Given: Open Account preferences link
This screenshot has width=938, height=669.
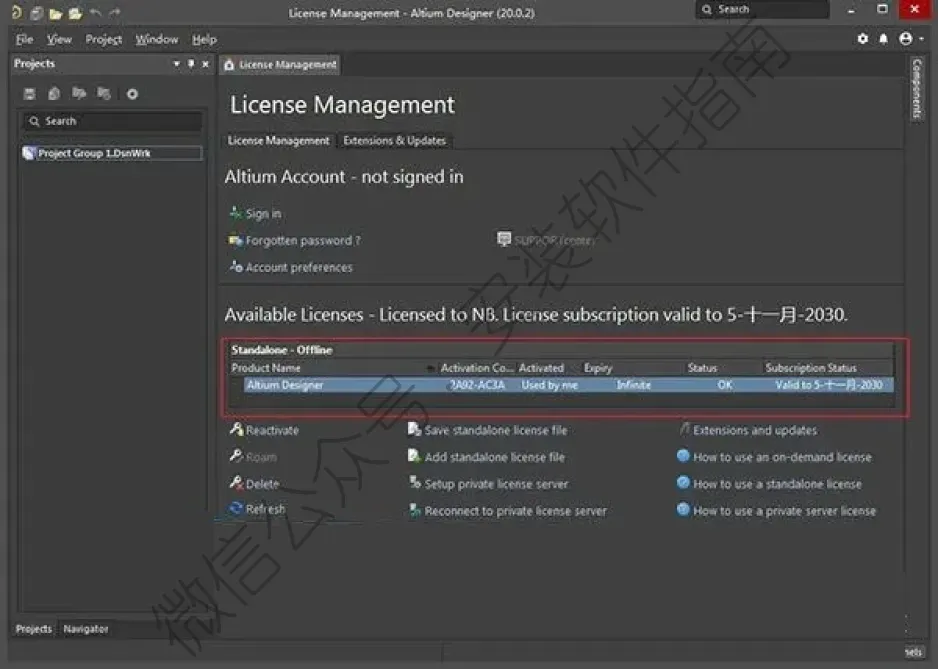Looking at the screenshot, I should (x=299, y=267).
